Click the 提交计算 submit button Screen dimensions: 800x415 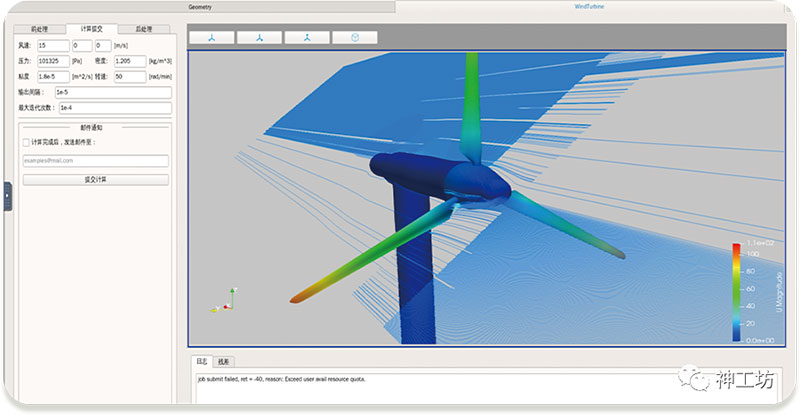coord(96,180)
